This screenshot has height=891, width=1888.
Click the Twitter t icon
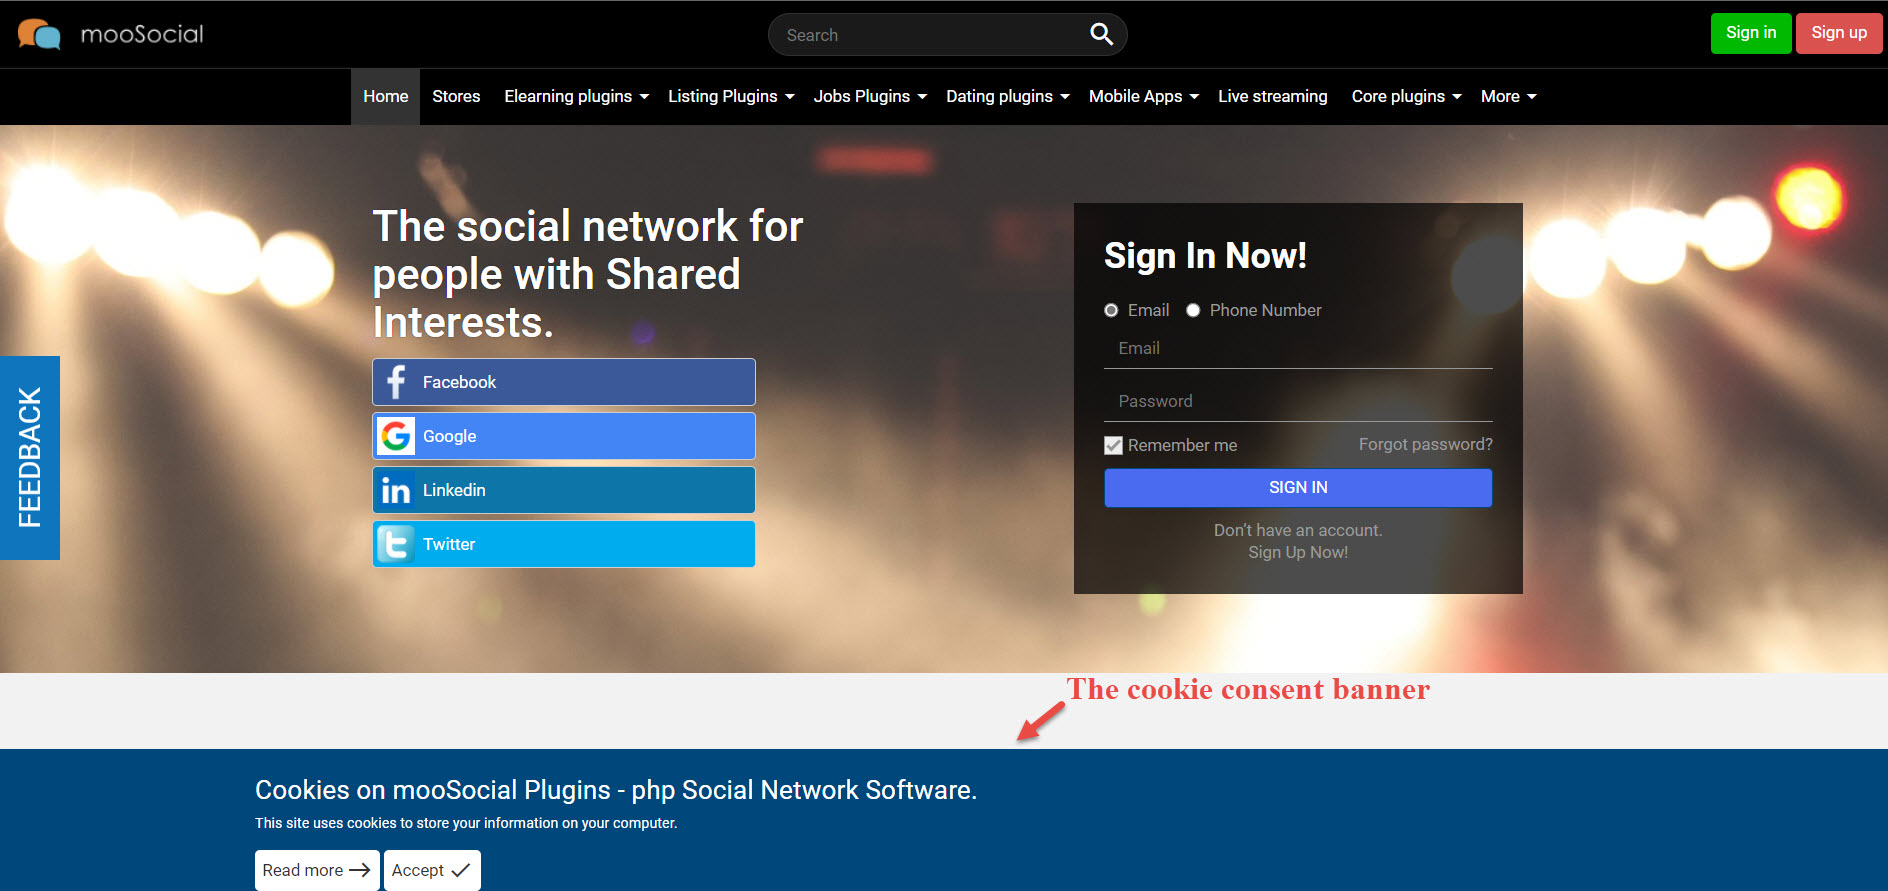(396, 544)
